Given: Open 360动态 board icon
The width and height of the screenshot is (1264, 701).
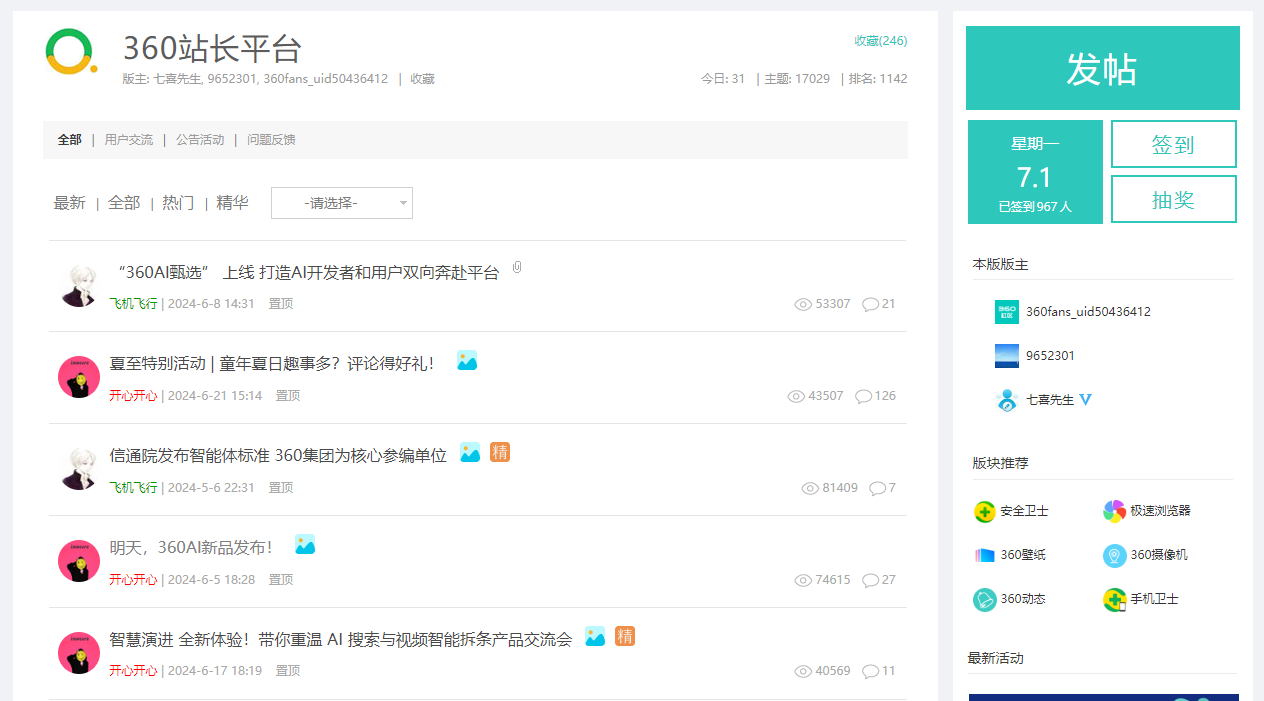Looking at the screenshot, I should pyautogui.click(x=985, y=600).
